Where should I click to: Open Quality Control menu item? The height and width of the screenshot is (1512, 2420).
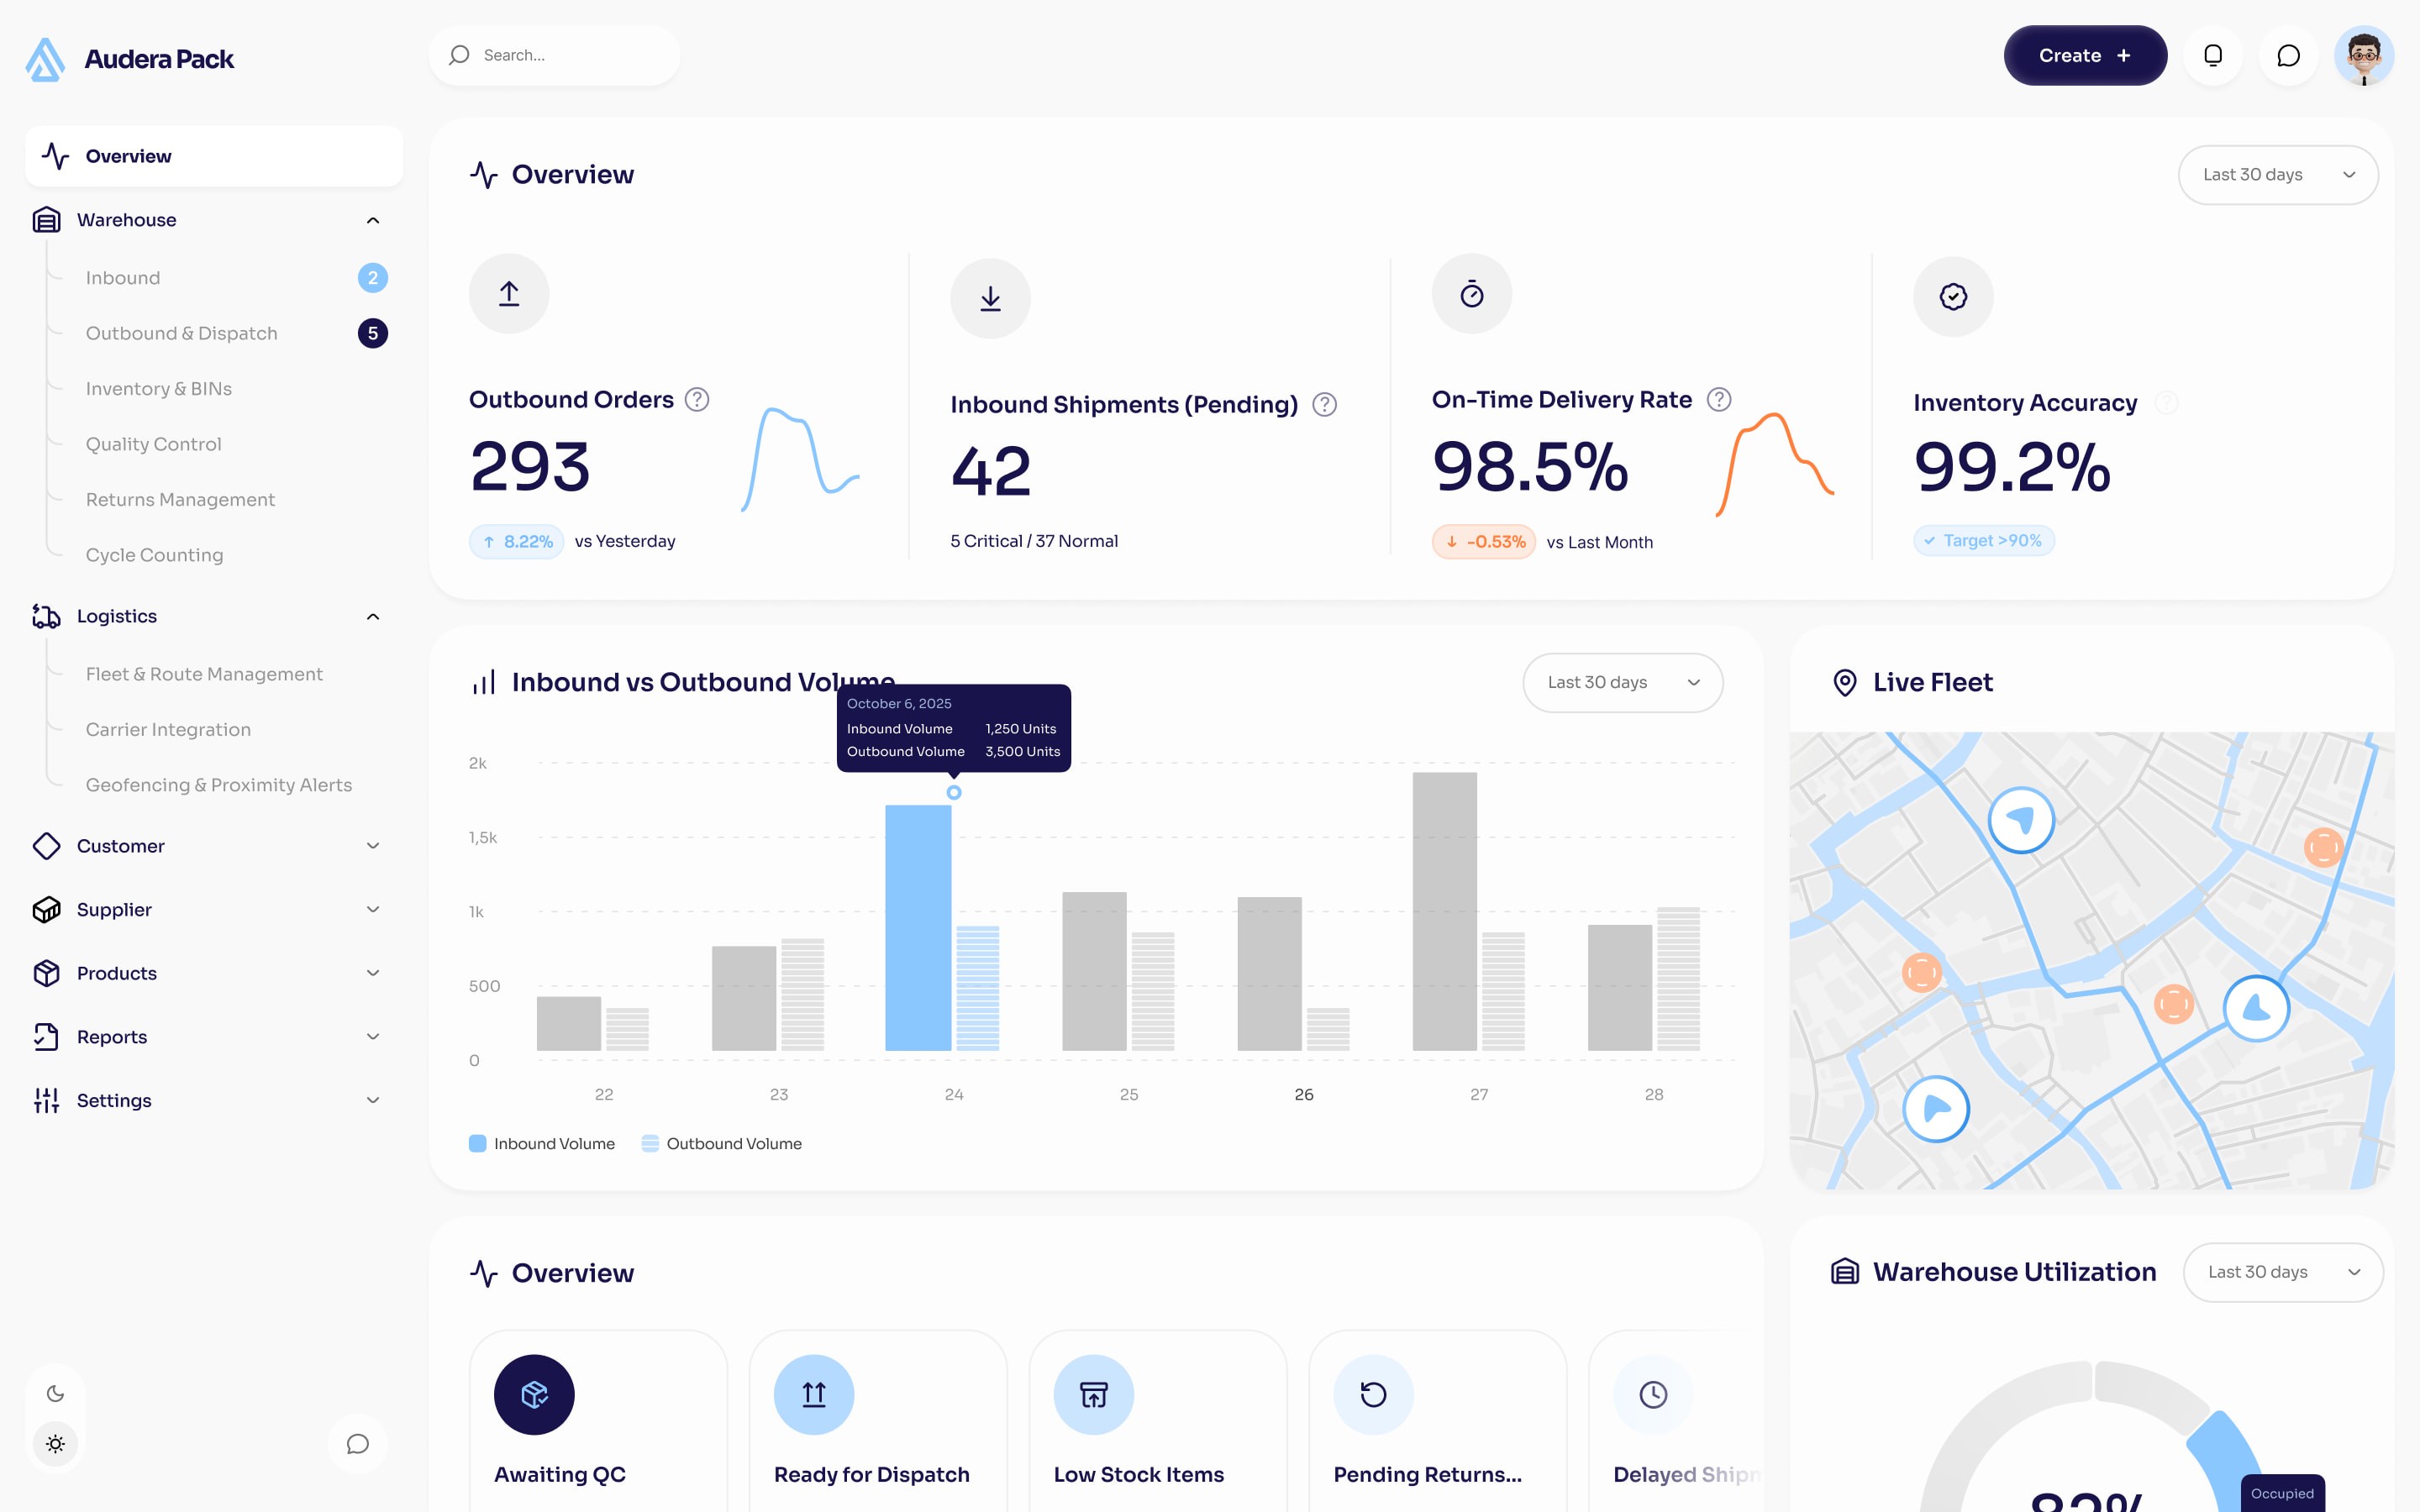coord(153,444)
